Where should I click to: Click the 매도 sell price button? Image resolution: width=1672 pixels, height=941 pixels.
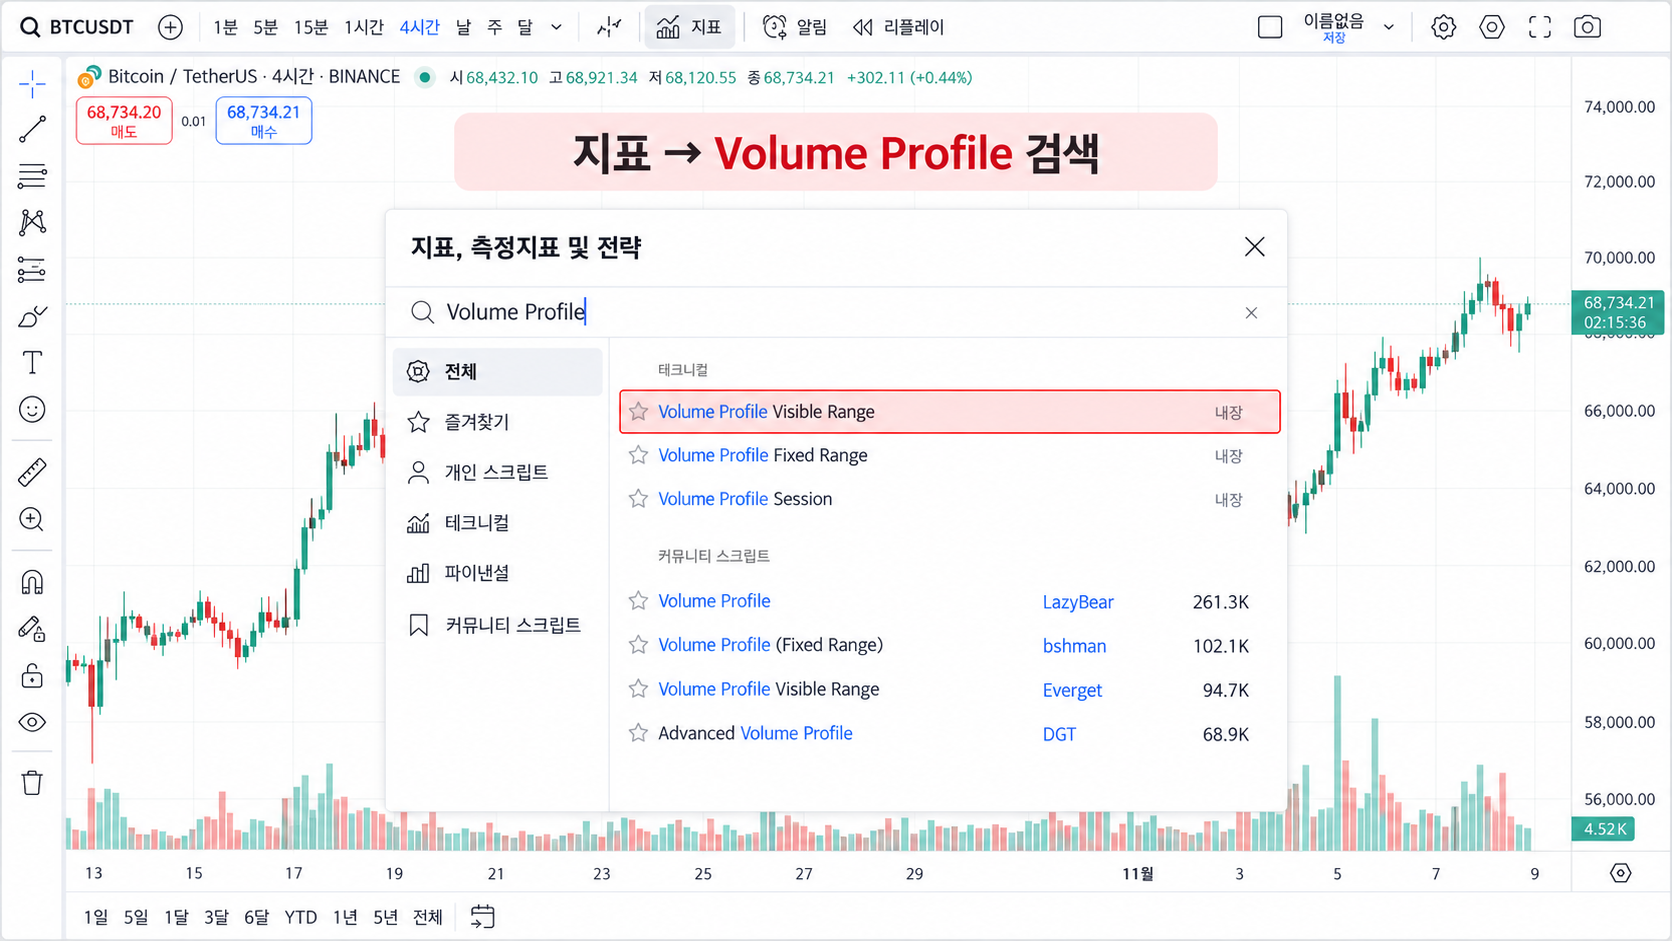tap(124, 121)
